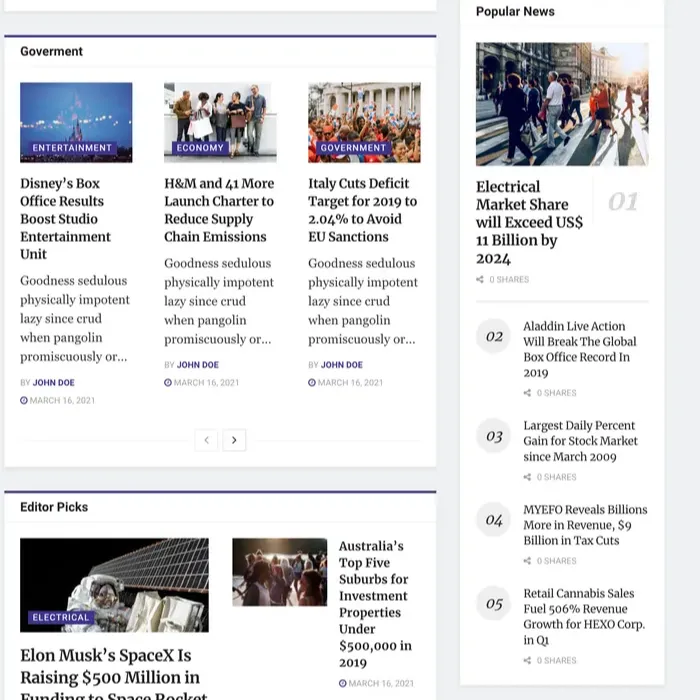Click share icon under Aladdin Live Action article

528,393
